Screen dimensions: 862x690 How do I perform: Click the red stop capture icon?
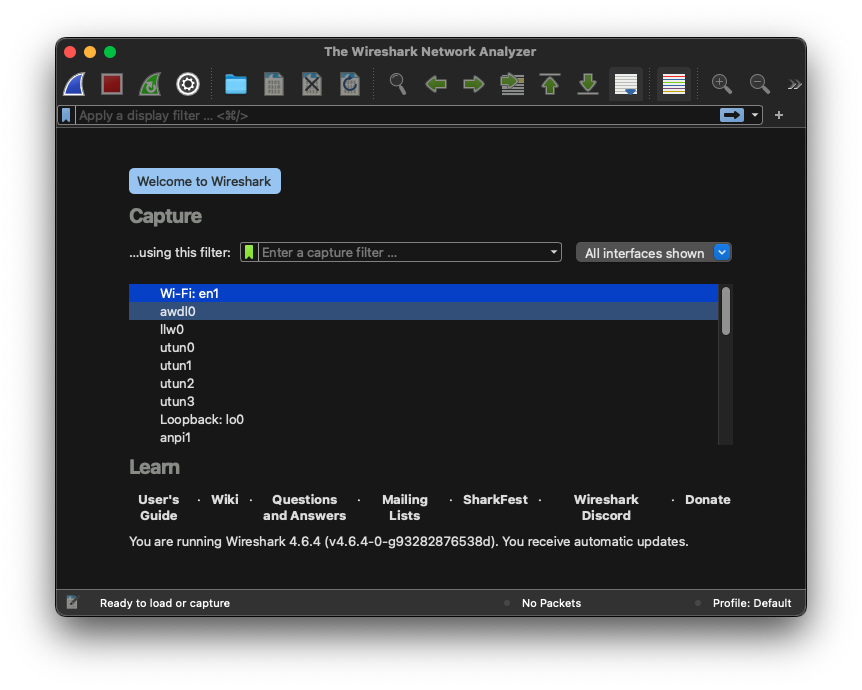111,84
